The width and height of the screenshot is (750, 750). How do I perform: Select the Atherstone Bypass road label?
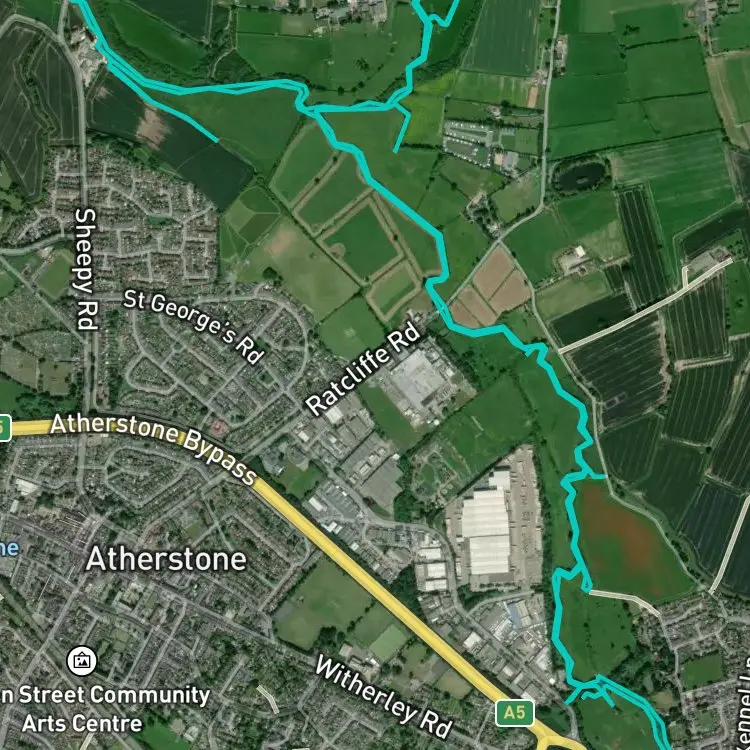tap(154, 447)
